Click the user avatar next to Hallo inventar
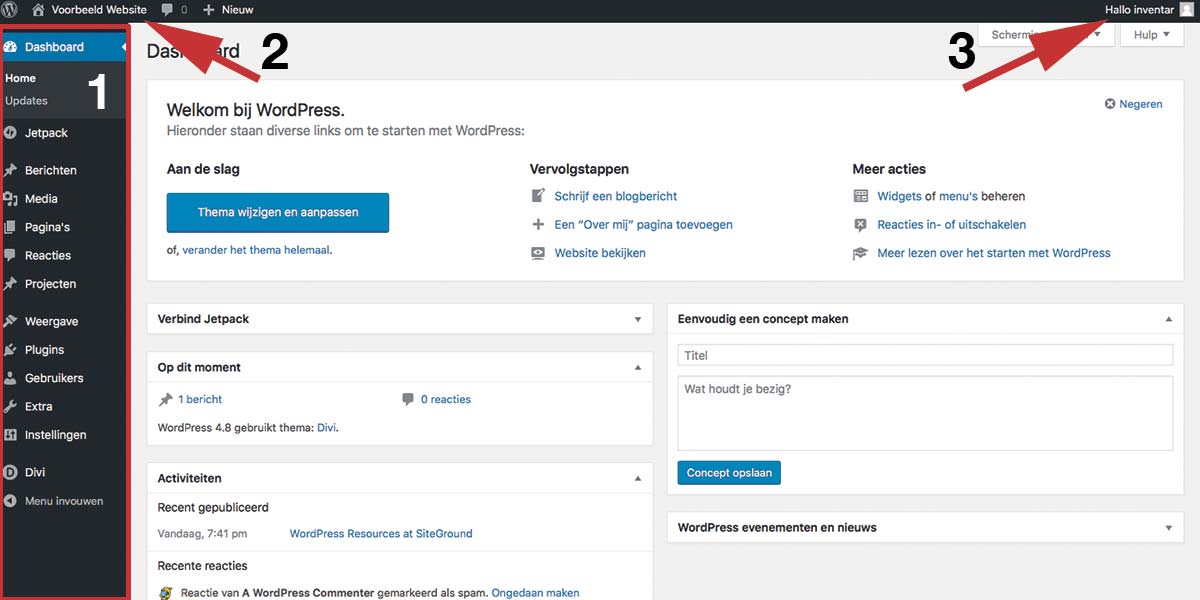The width and height of the screenshot is (1200, 600). tap(1186, 9)
